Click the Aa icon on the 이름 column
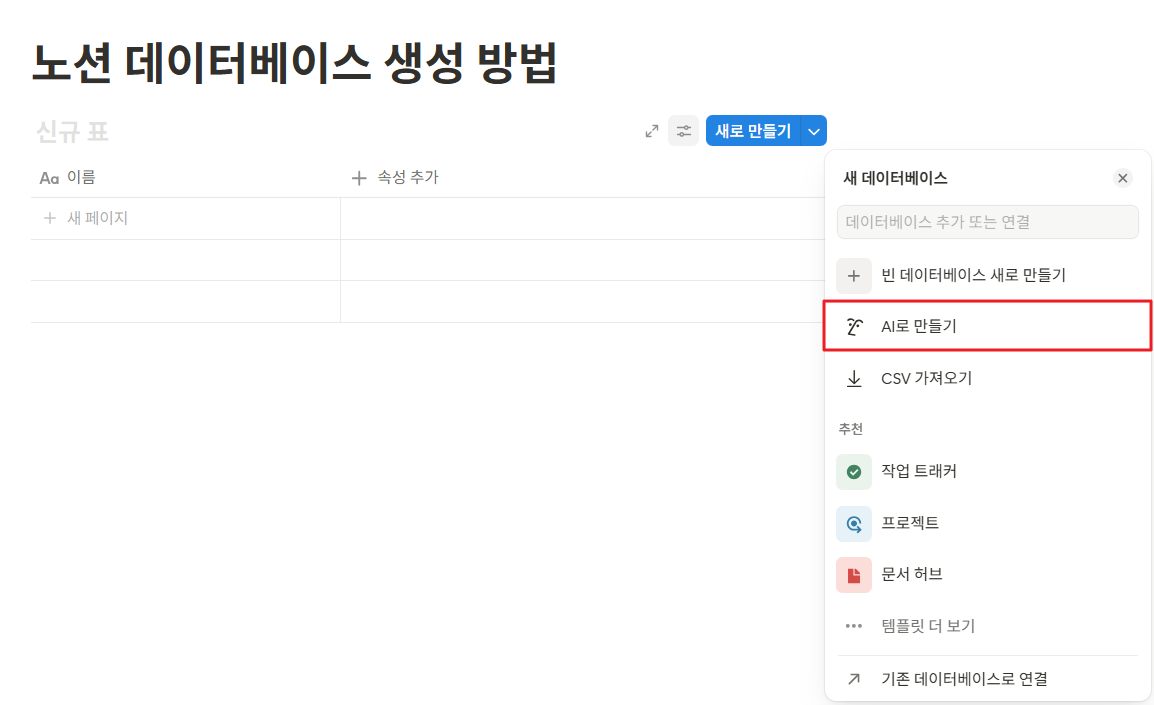Screen dimensions: 1154x705 47,178
